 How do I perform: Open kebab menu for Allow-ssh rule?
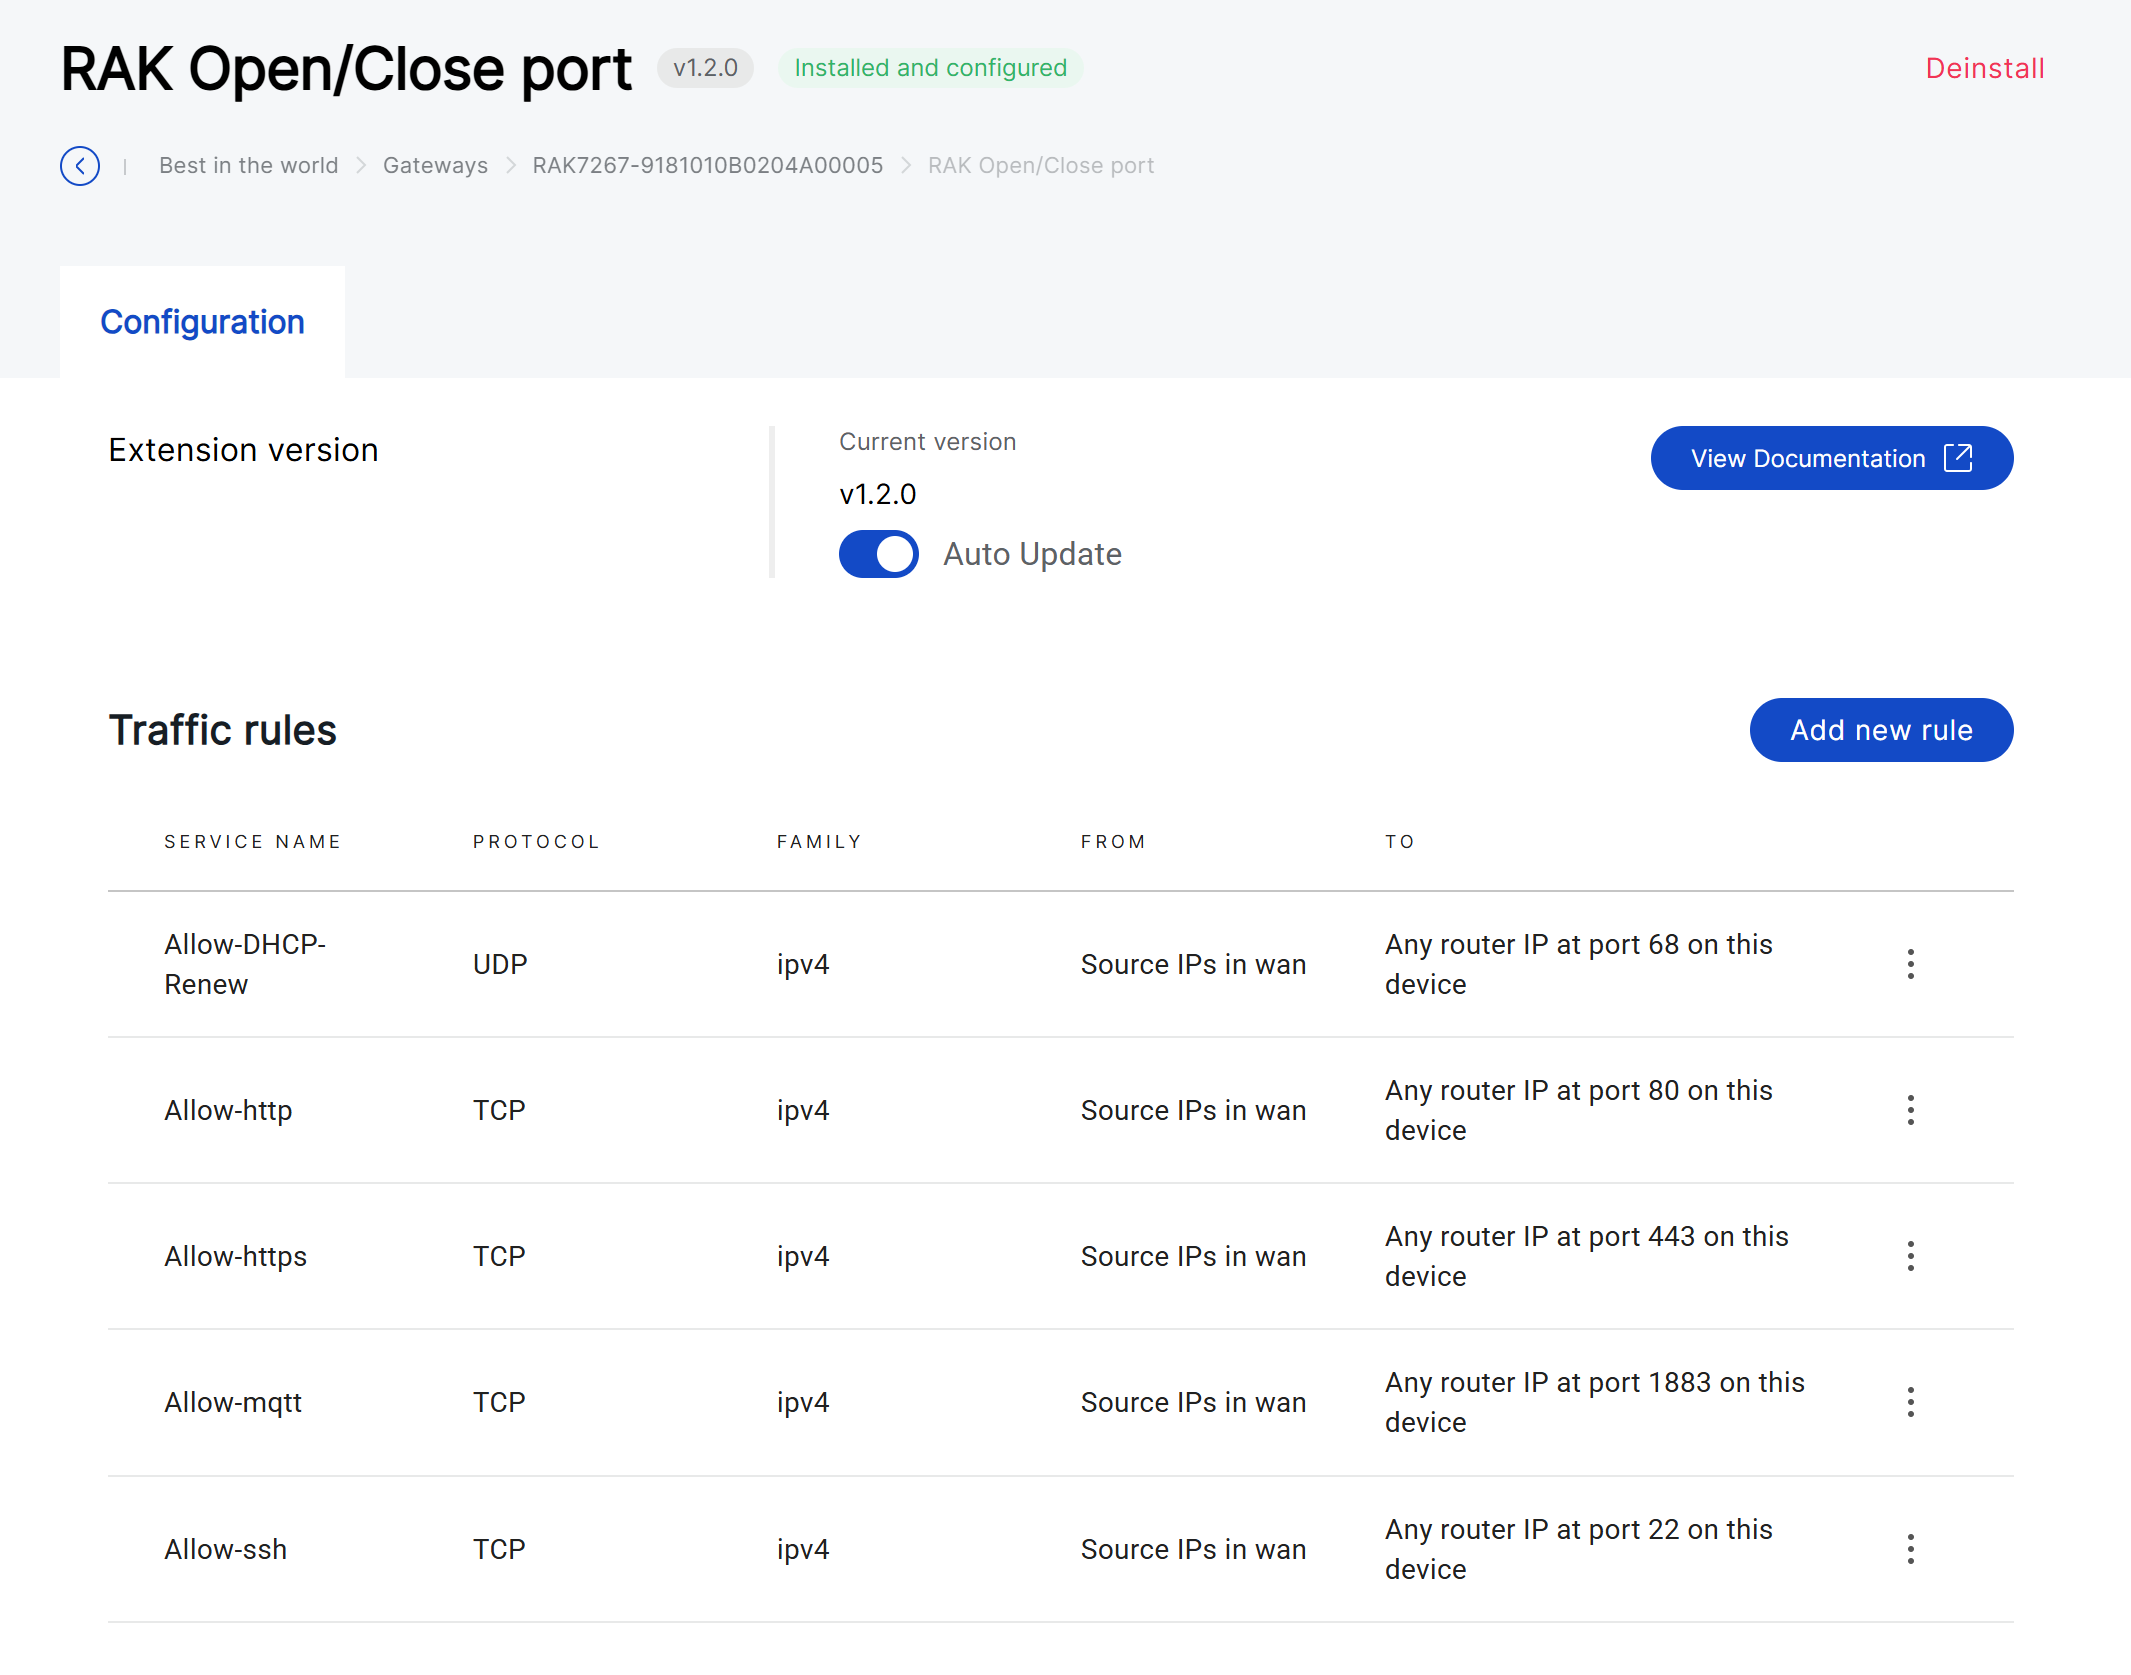click(x=1910, y=1549)
